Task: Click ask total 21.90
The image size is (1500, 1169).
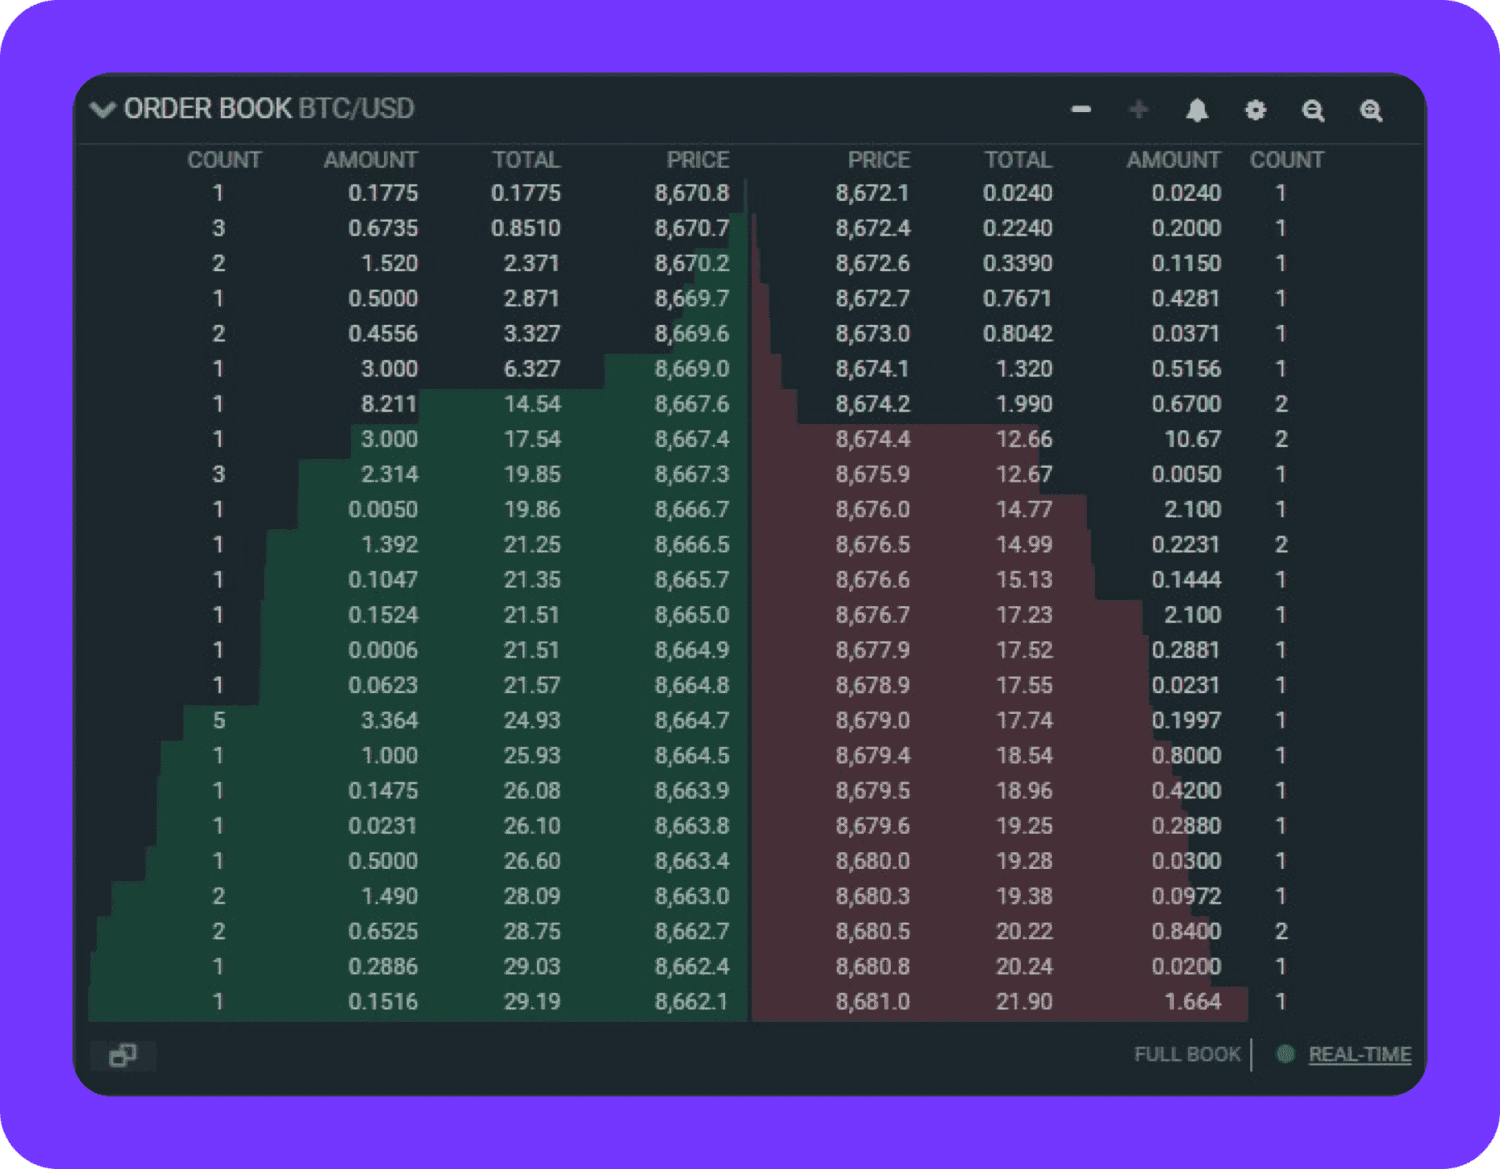Action: (x=1024, y=1001)
